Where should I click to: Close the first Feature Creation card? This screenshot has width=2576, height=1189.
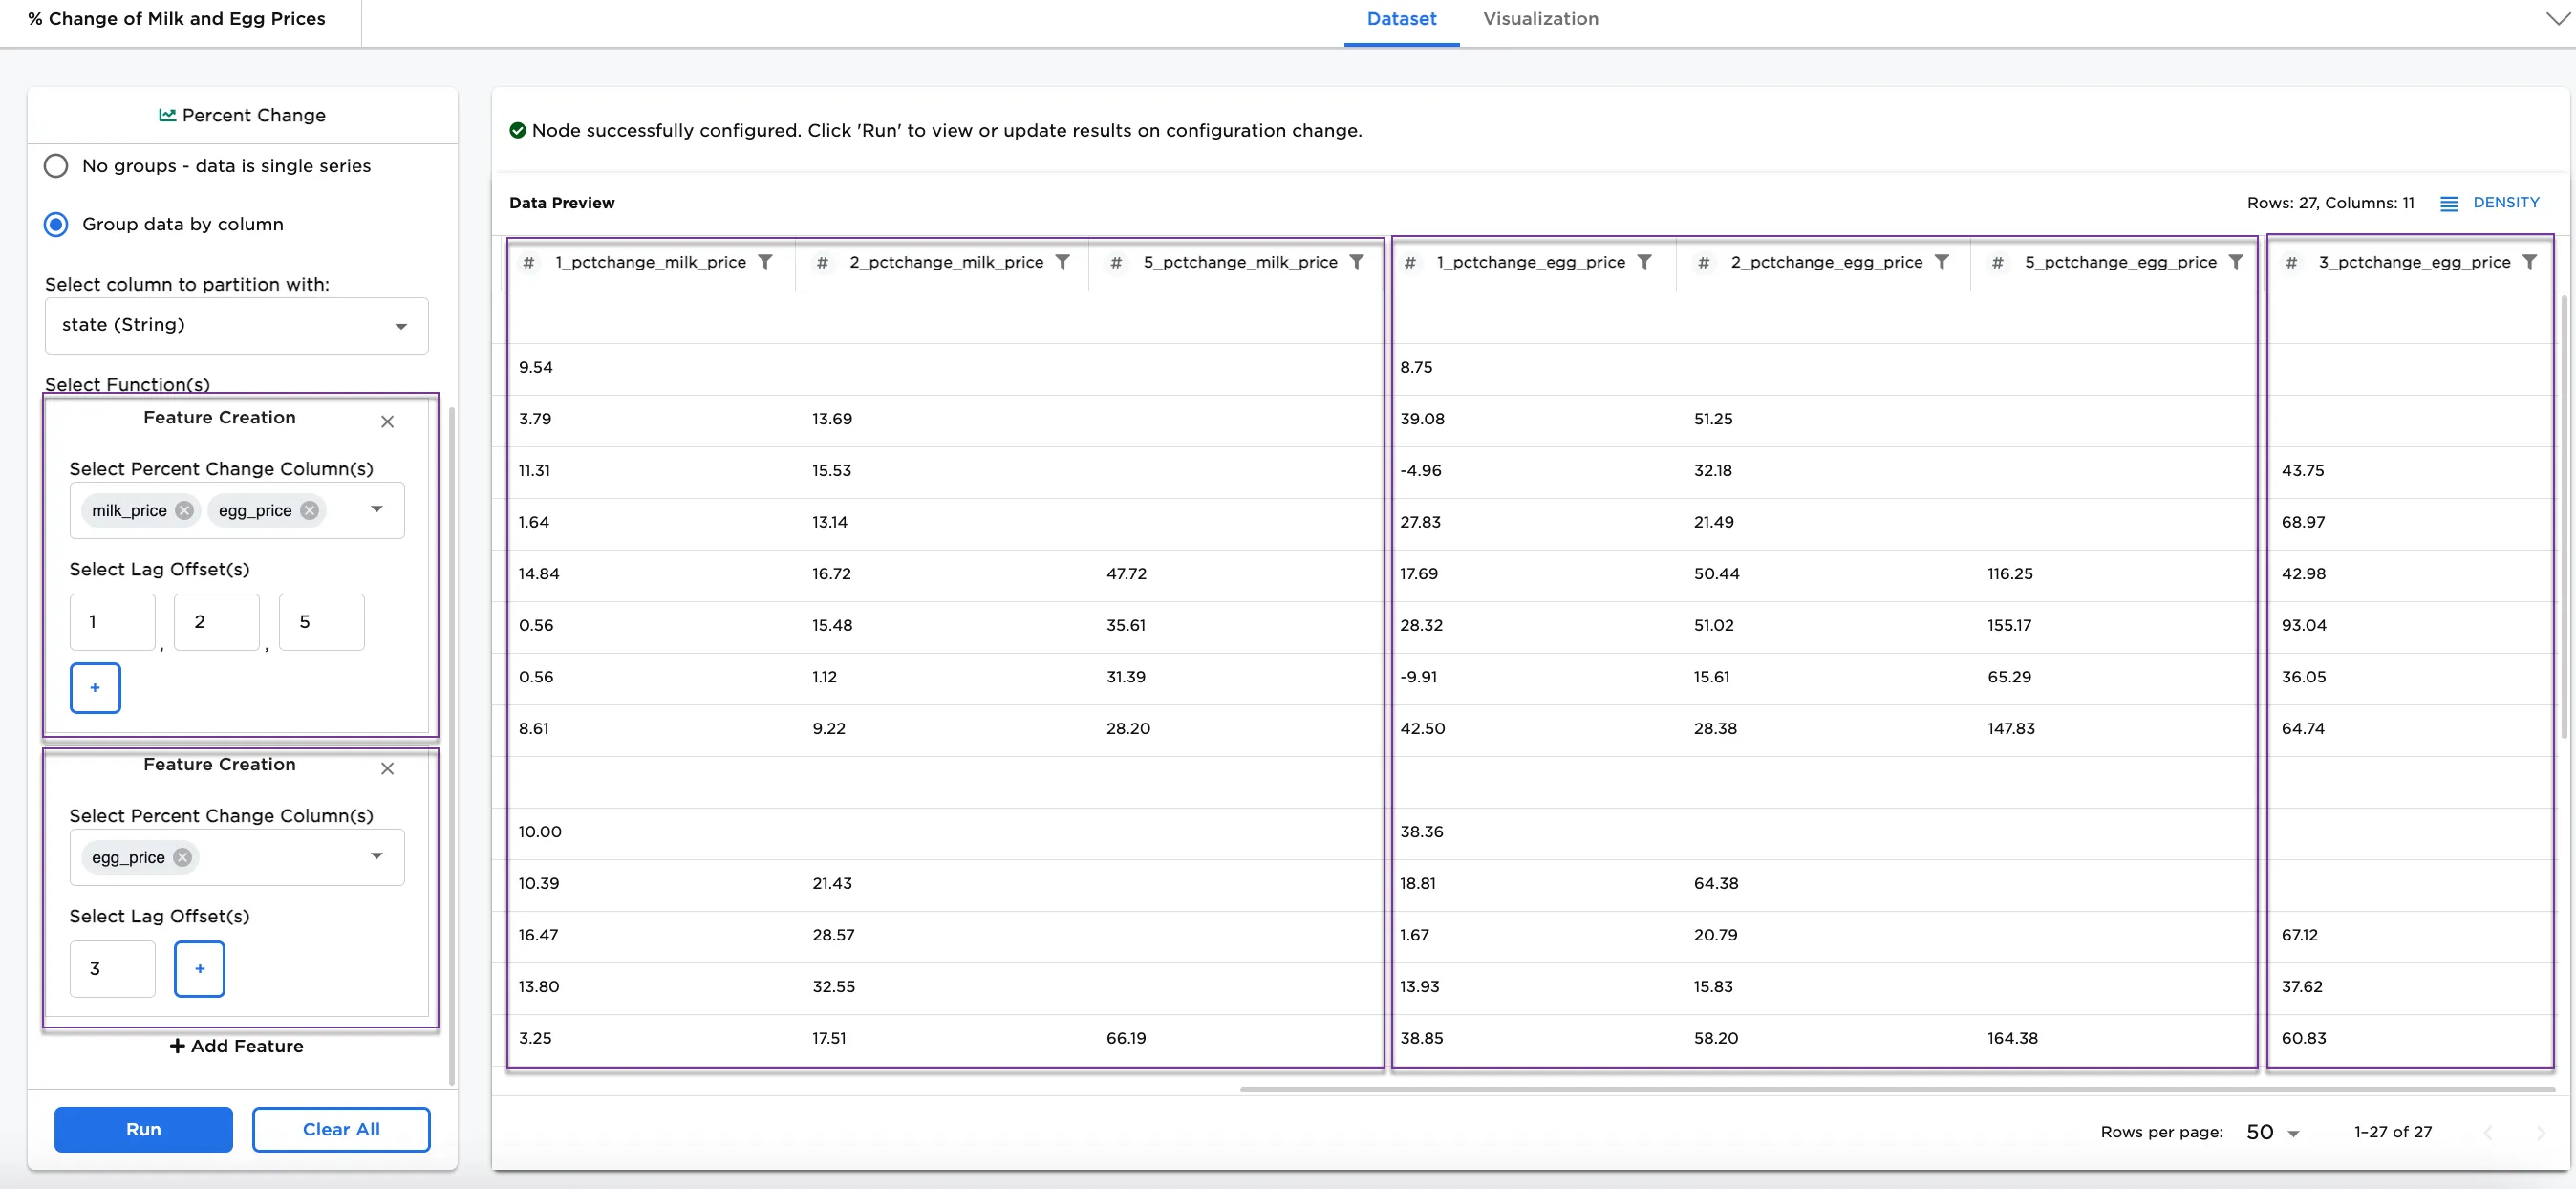click(x=387, y=422)
